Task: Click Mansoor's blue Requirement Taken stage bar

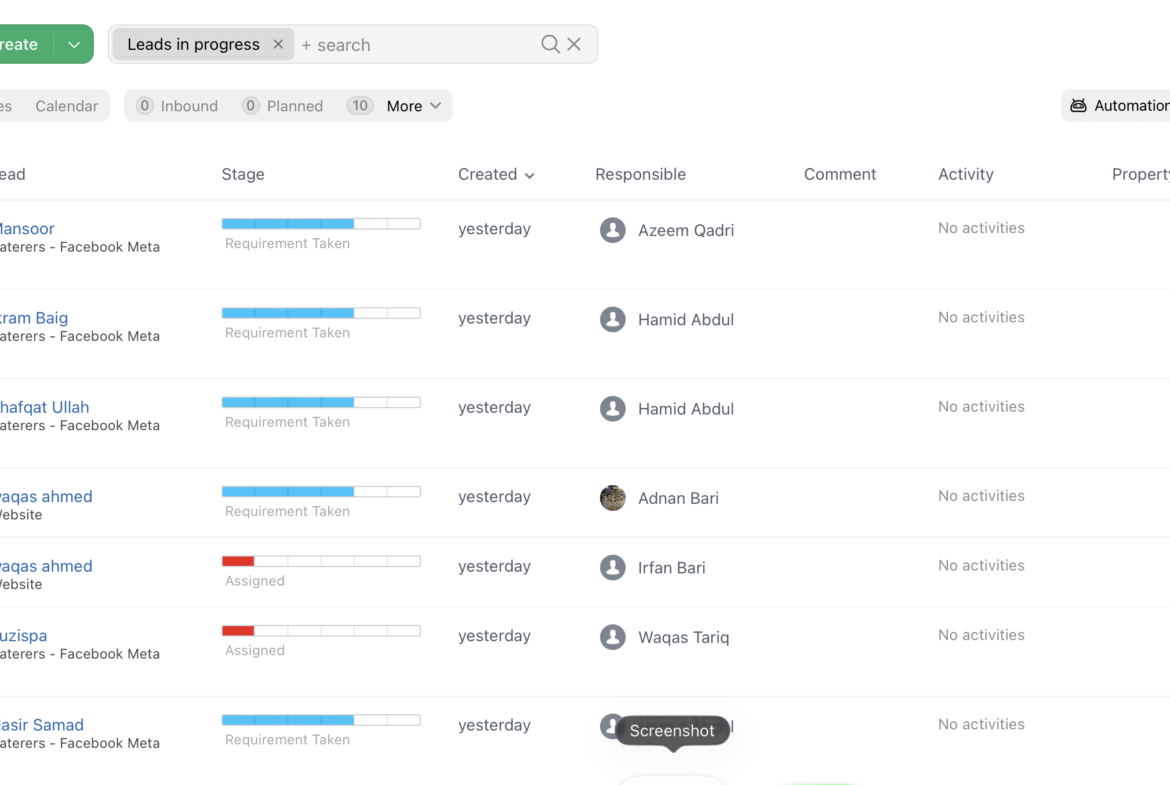Action: (x=288, y=224)
